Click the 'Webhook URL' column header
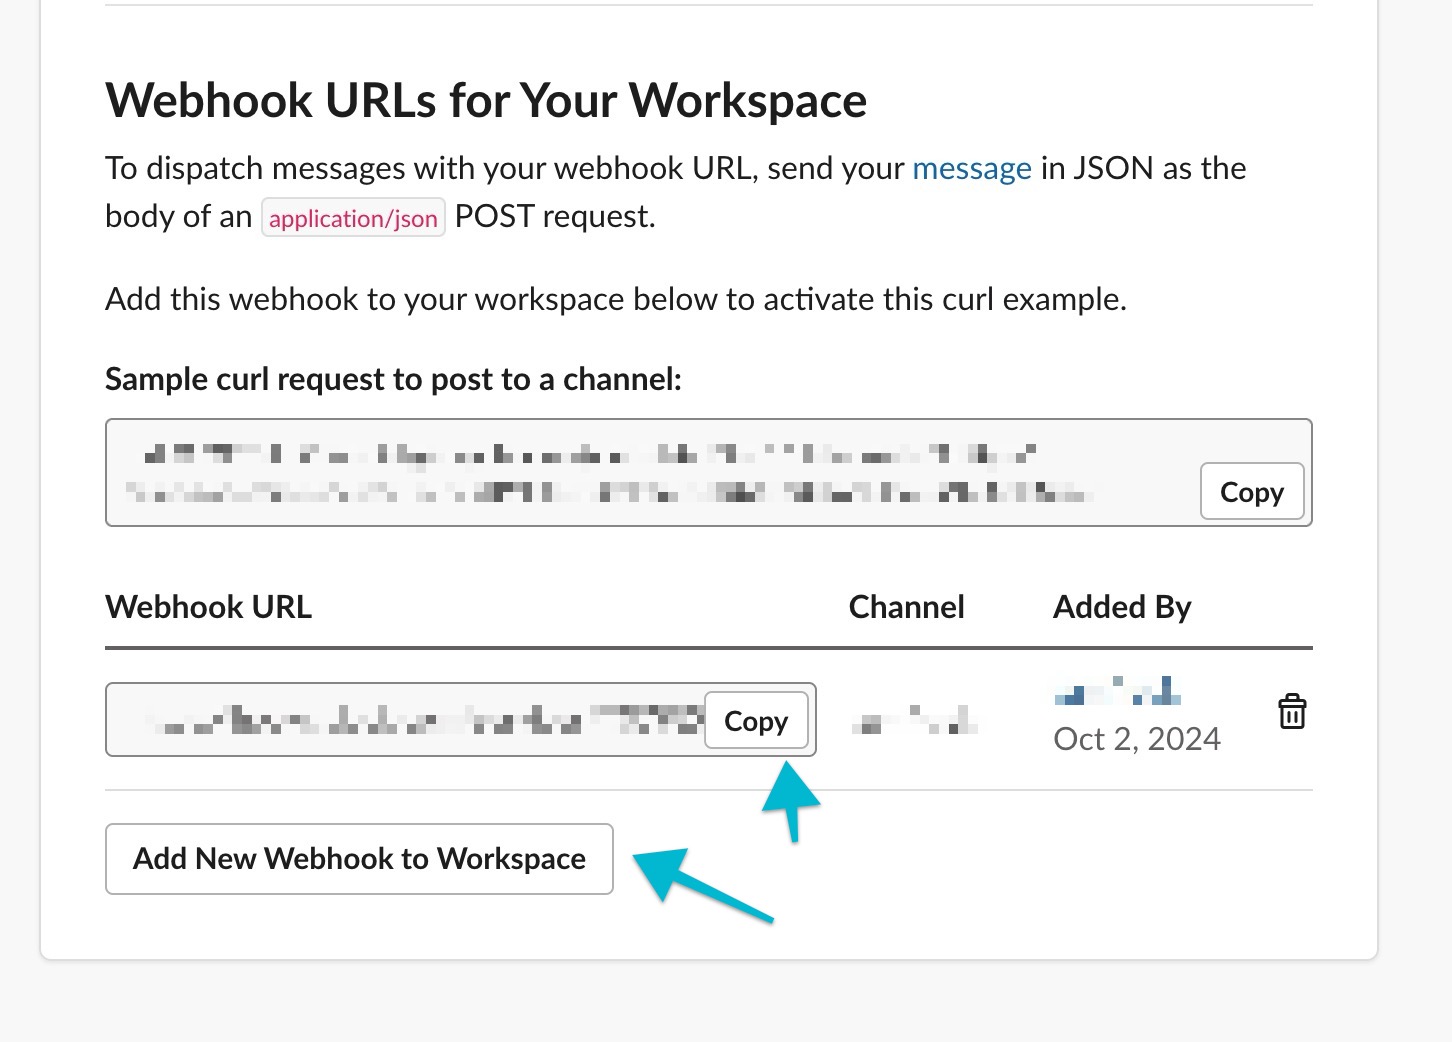 pos(209,607)
